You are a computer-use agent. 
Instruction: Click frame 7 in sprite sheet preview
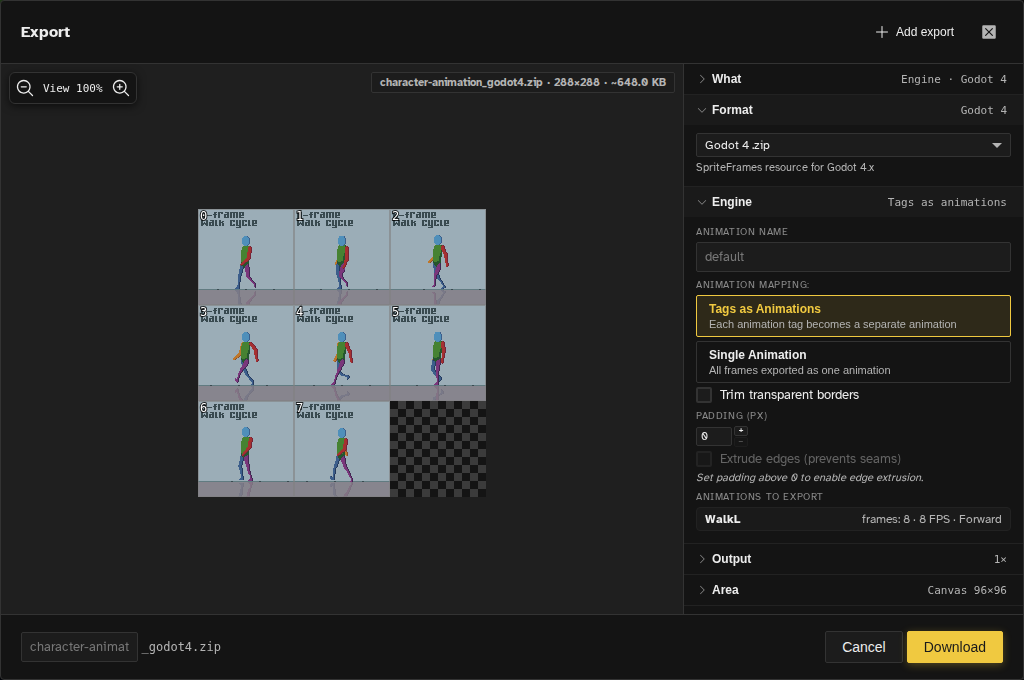(x=342, y=449)
